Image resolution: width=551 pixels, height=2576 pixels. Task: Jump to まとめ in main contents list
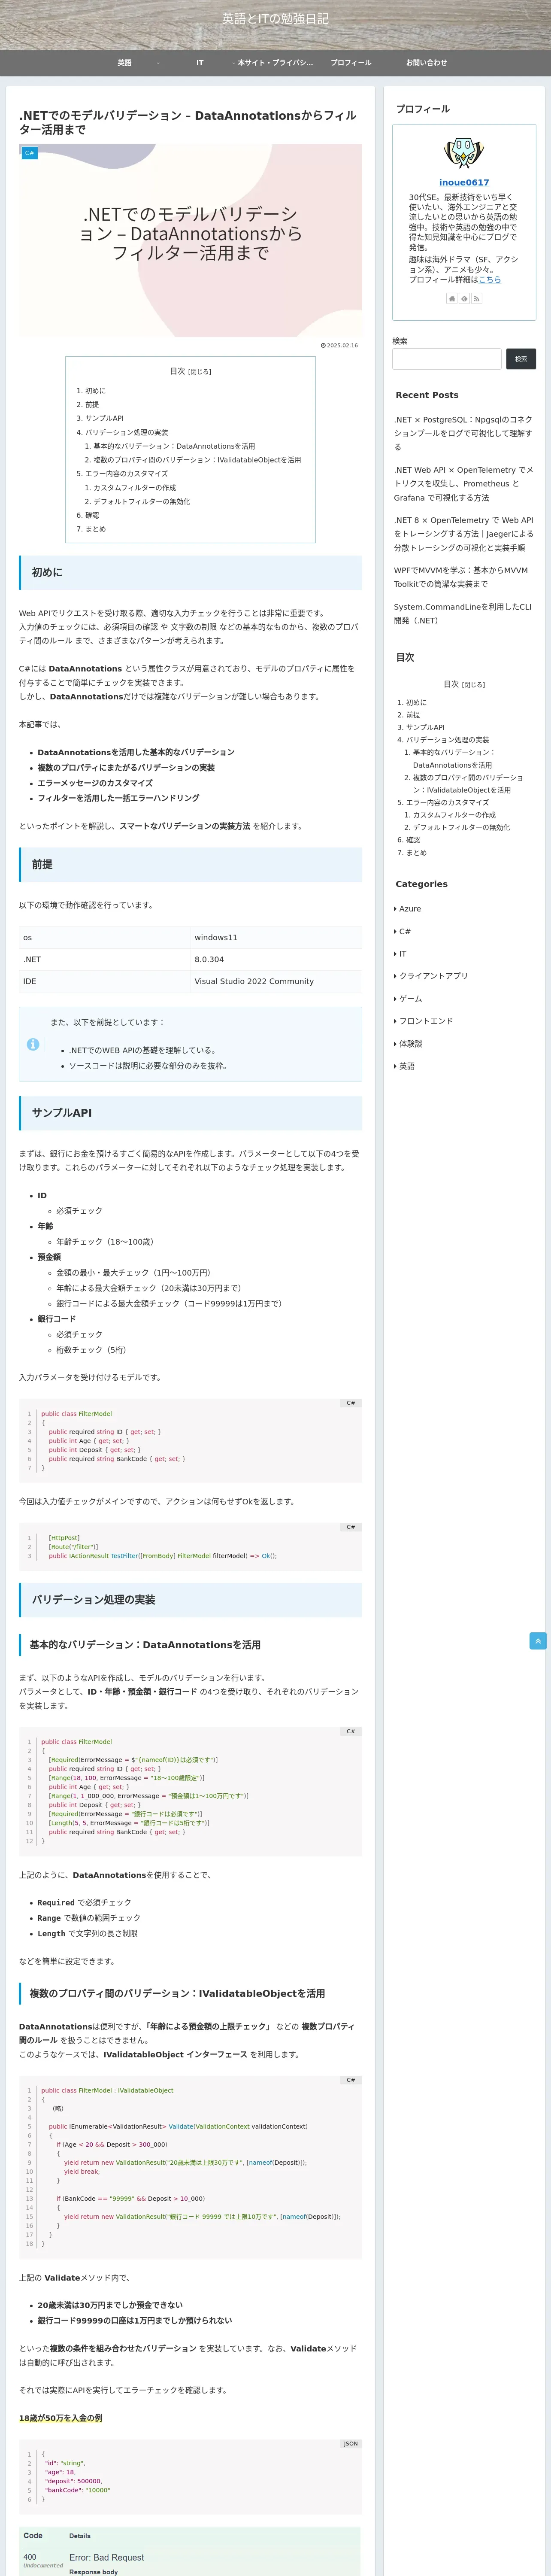click(x=95, y=529)
